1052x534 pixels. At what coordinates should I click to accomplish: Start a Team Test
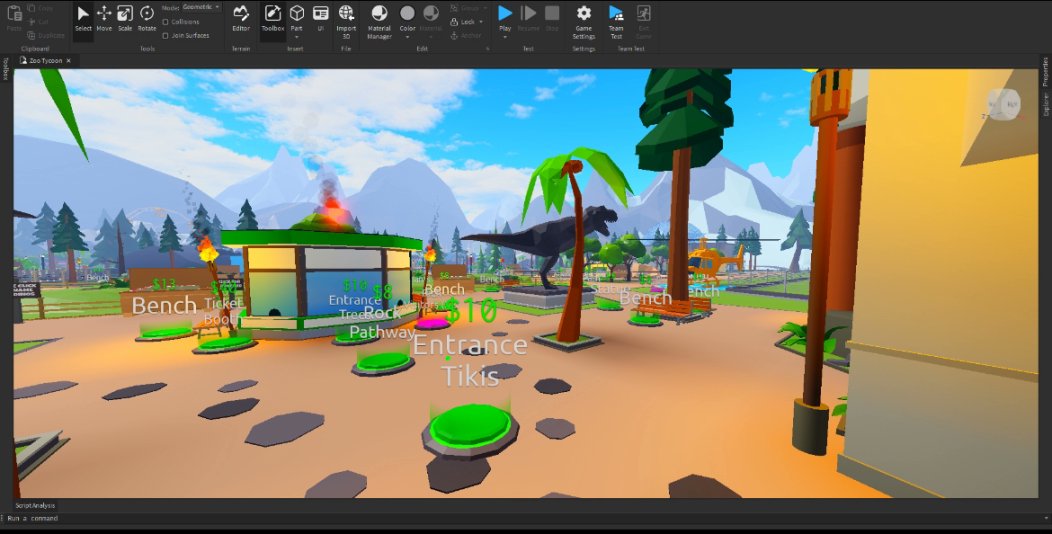[616, 20]
